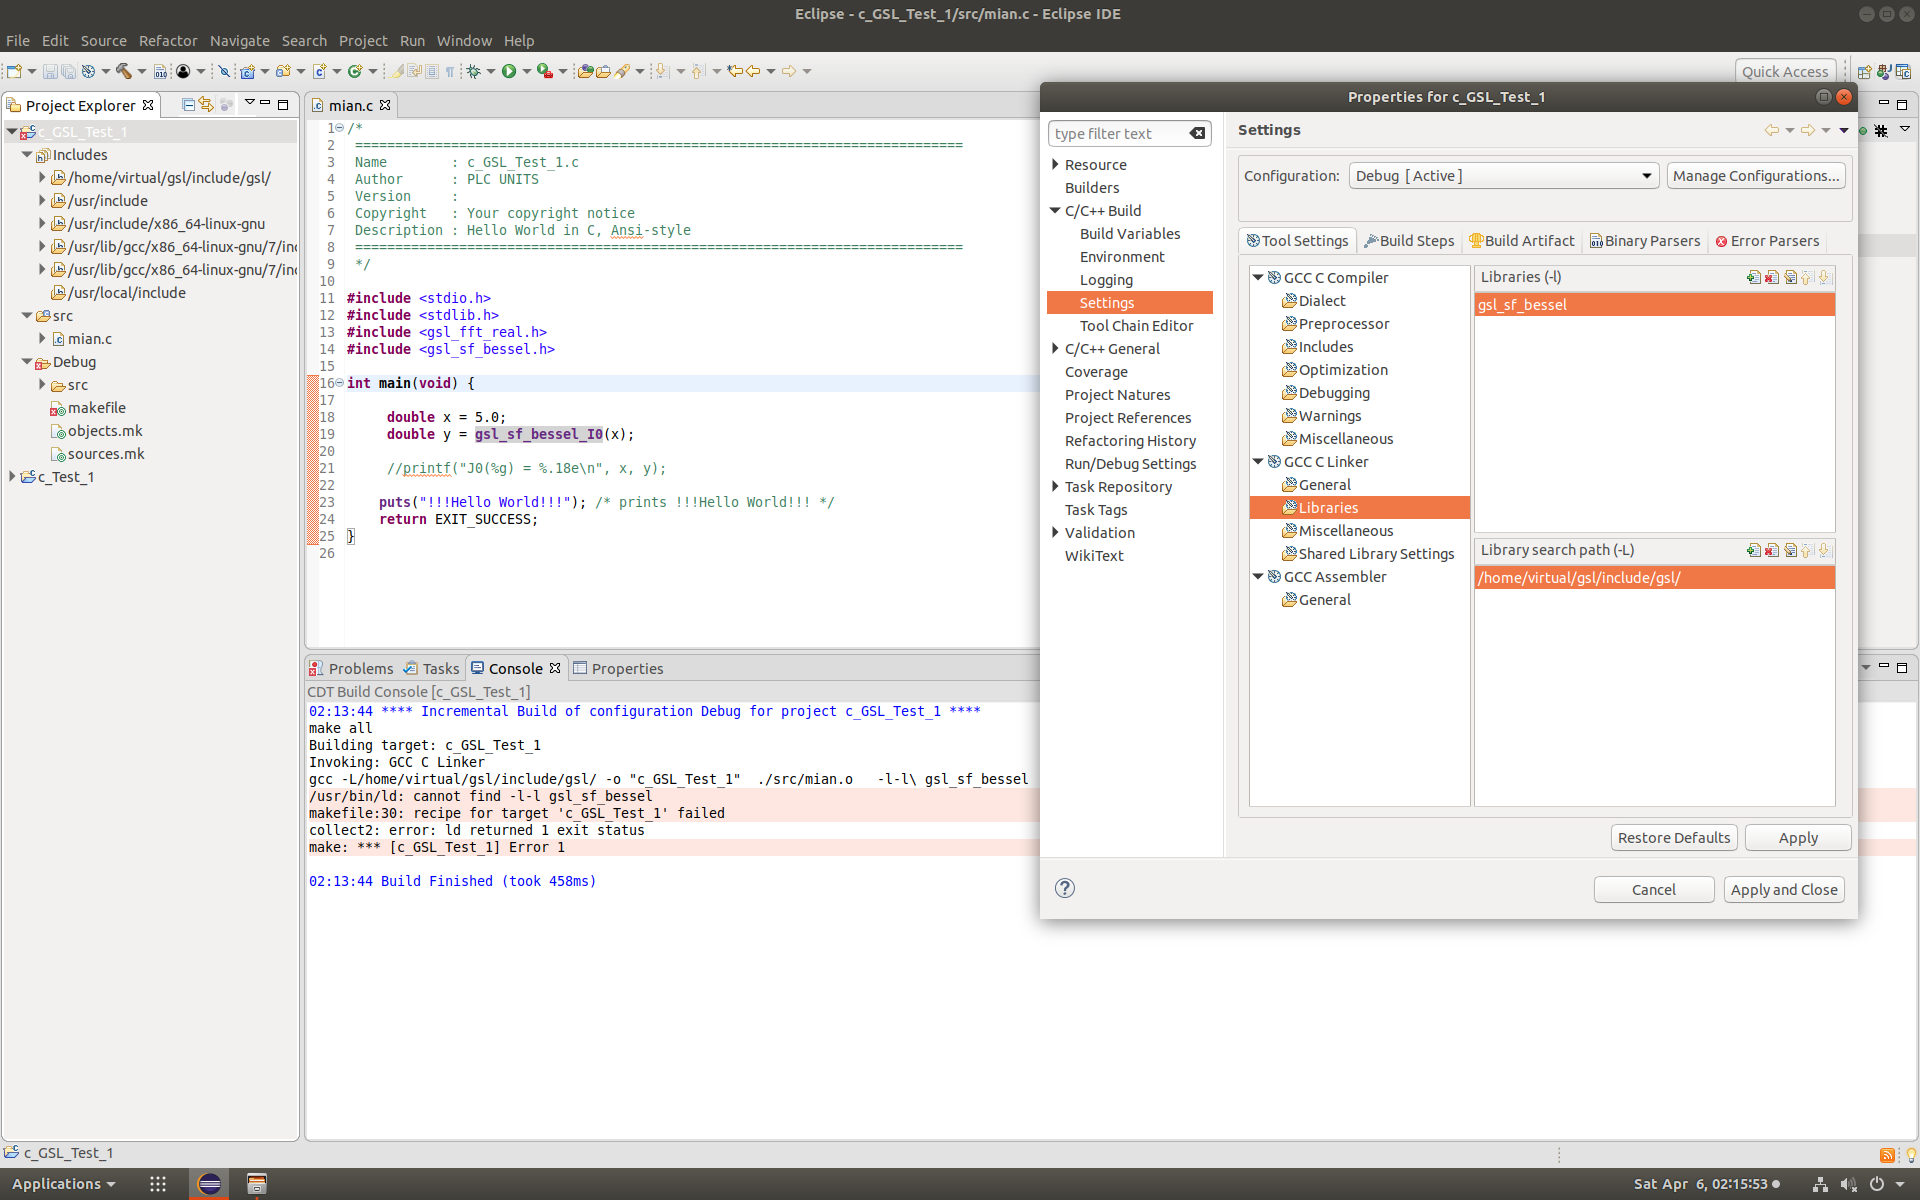Open the Window menu
Image resolution: width=1920 pixels, height=1200 pixels.
point(464,41)
